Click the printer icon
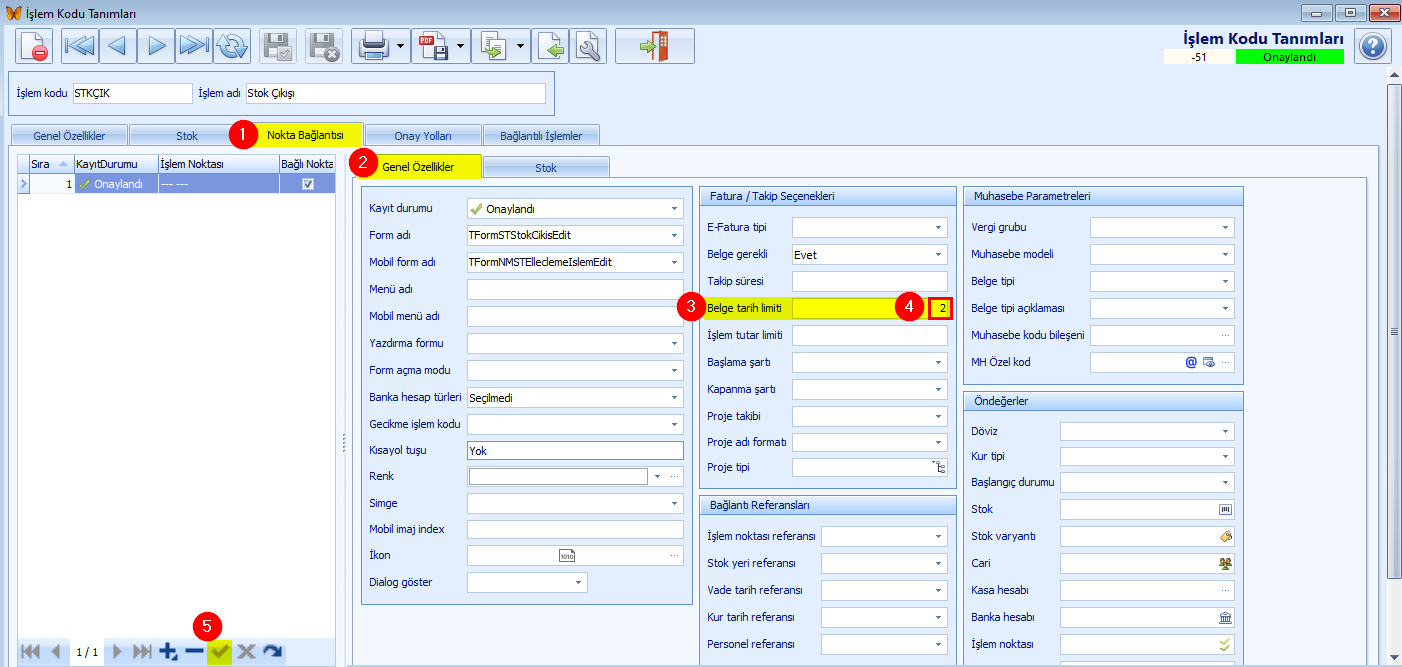Image resolution: width=1402 pixels, height=667 pixels. click(373, 47)
